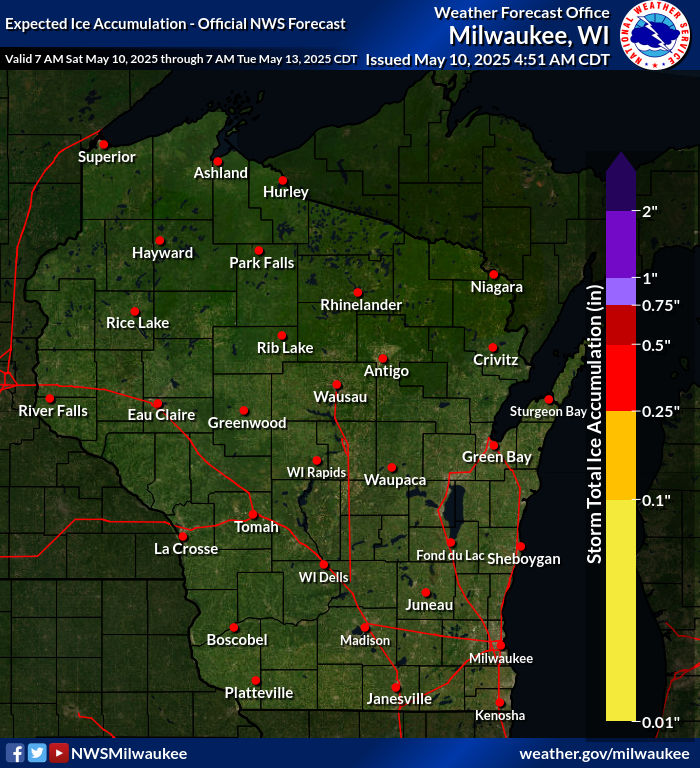Click the red dot marking Superior
The image size is (700, 768).
pos(103,144)
